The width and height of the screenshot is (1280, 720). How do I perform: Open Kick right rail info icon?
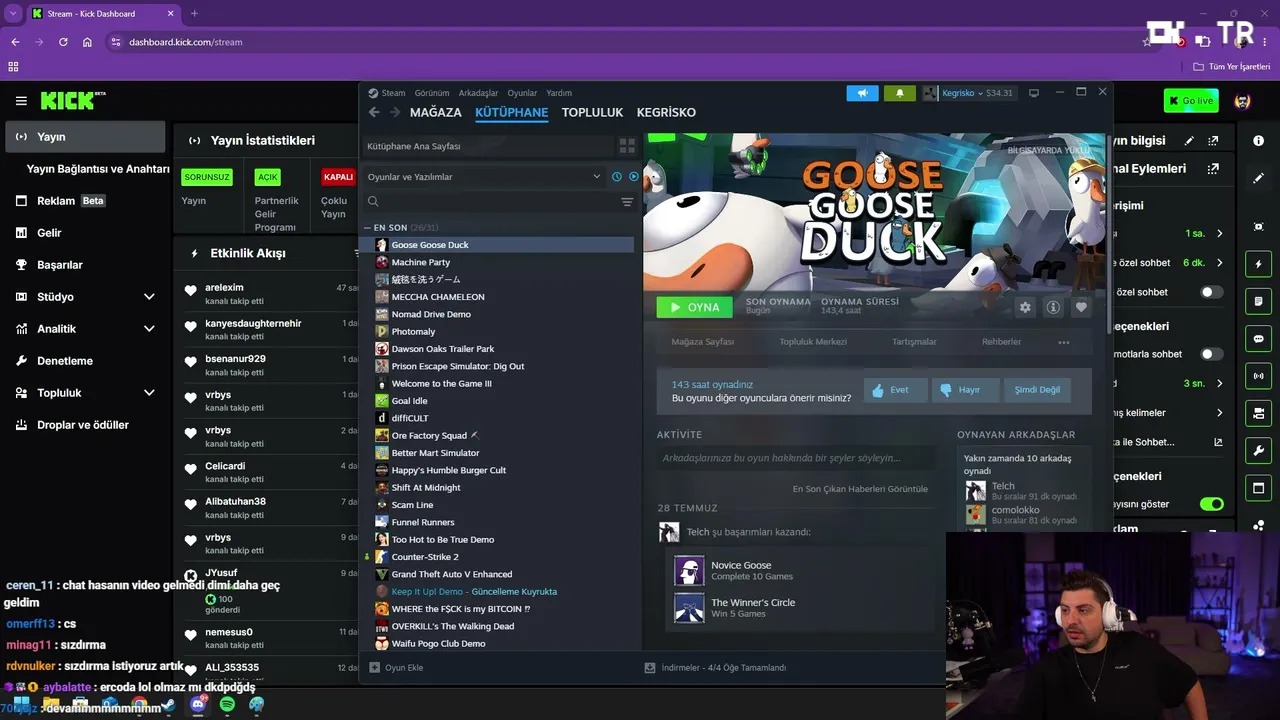click(1258, 141)
